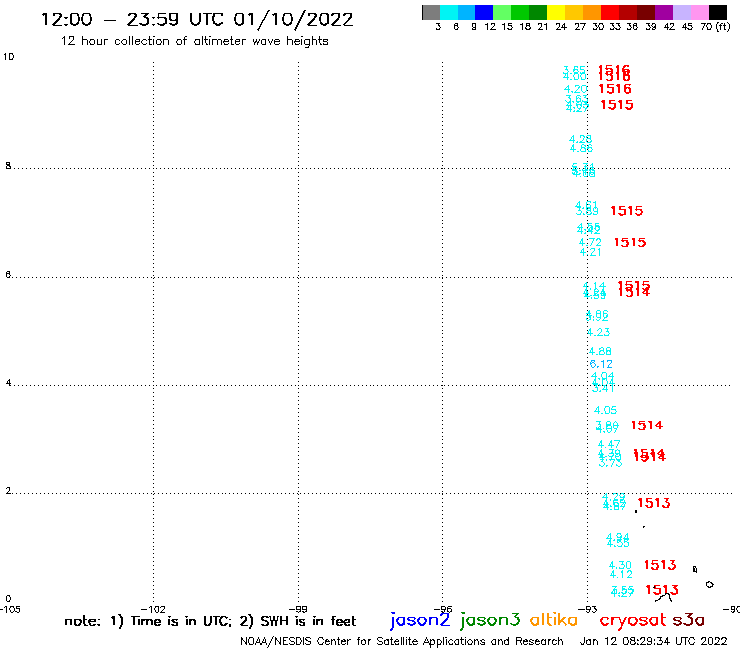This screenshot has width=740, height=650.
Task: Click the '4.72' wave height value
Action: point(590,242)
